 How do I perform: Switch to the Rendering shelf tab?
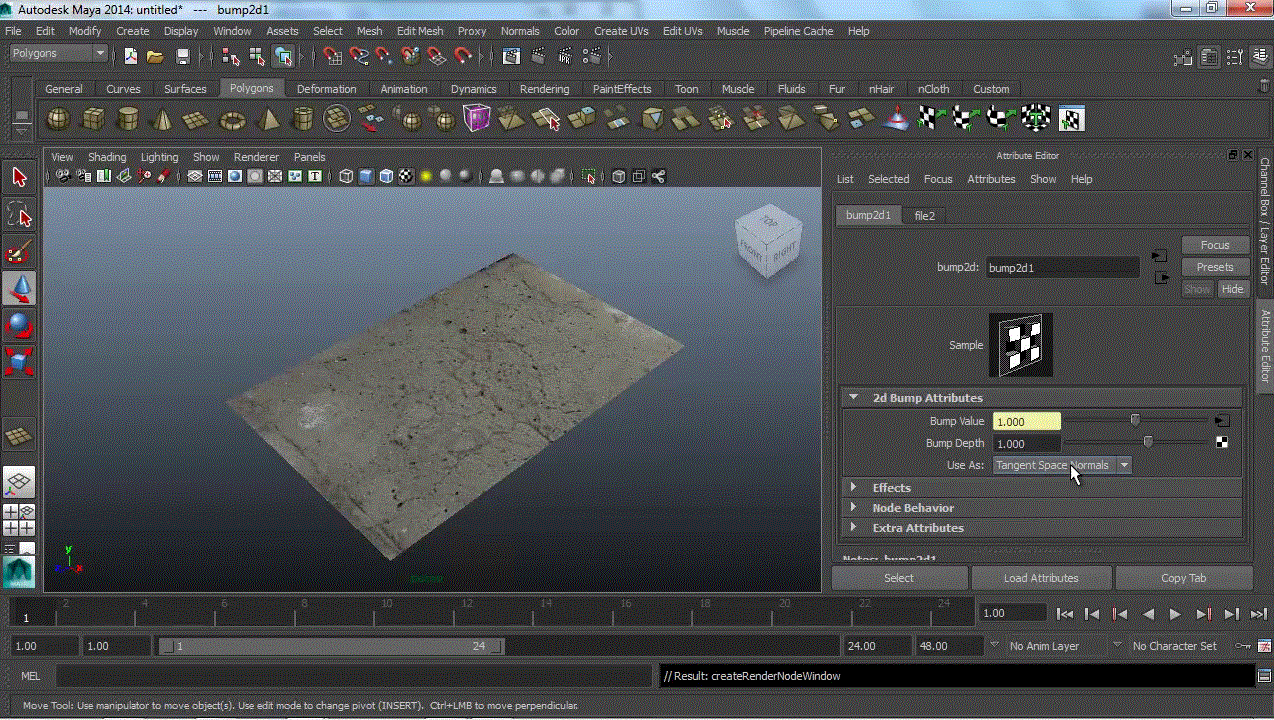coord(544,89)
